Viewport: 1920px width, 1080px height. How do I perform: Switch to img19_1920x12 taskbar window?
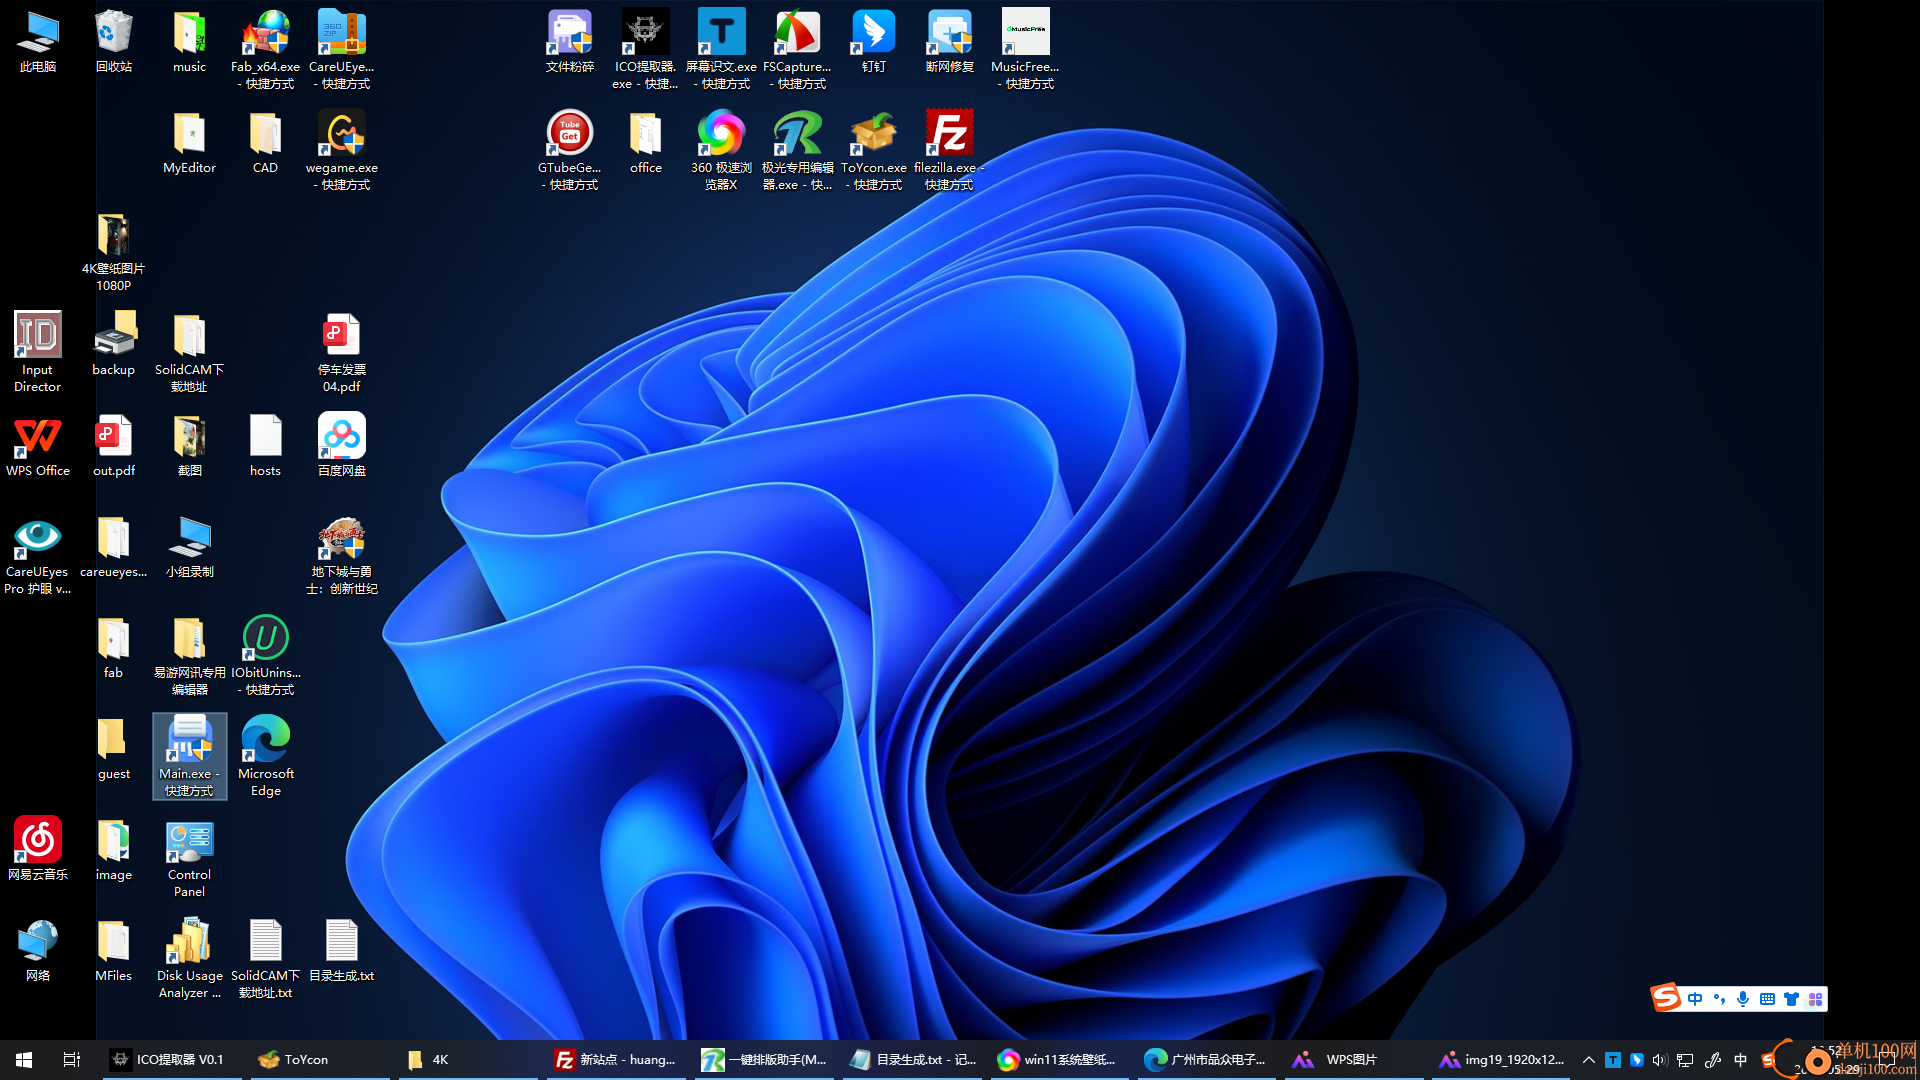(x=1502, y=1059)
